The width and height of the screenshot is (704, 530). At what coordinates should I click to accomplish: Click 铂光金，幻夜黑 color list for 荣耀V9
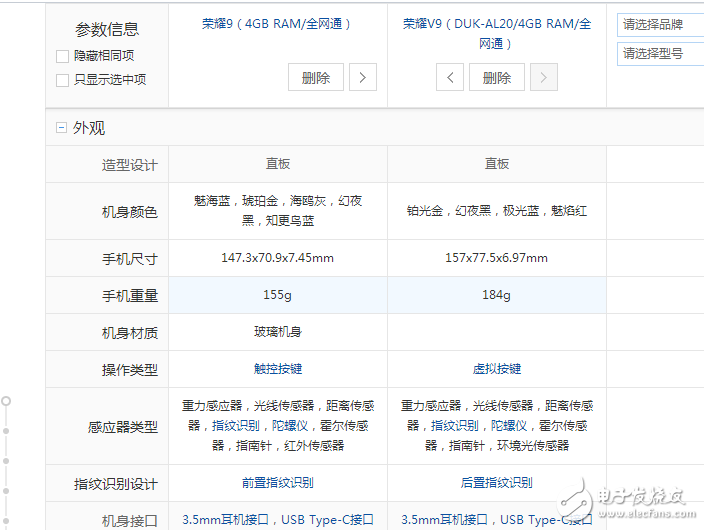[x=497, y=211]
